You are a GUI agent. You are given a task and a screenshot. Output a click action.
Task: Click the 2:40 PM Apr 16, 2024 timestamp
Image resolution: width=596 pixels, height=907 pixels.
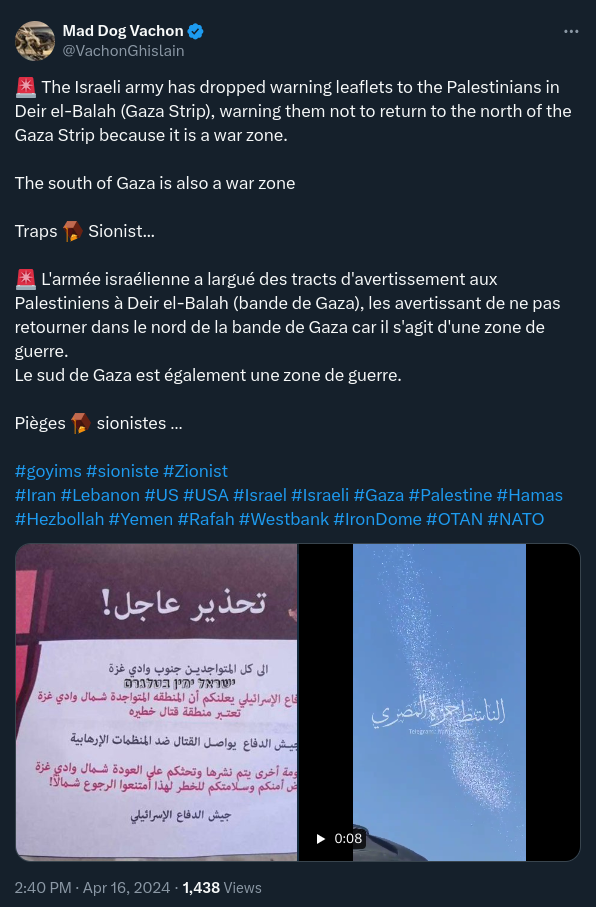coord(93,887)
